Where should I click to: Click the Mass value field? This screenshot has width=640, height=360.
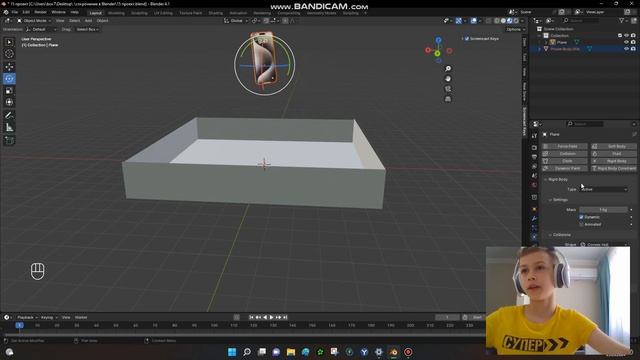point(604,210)
